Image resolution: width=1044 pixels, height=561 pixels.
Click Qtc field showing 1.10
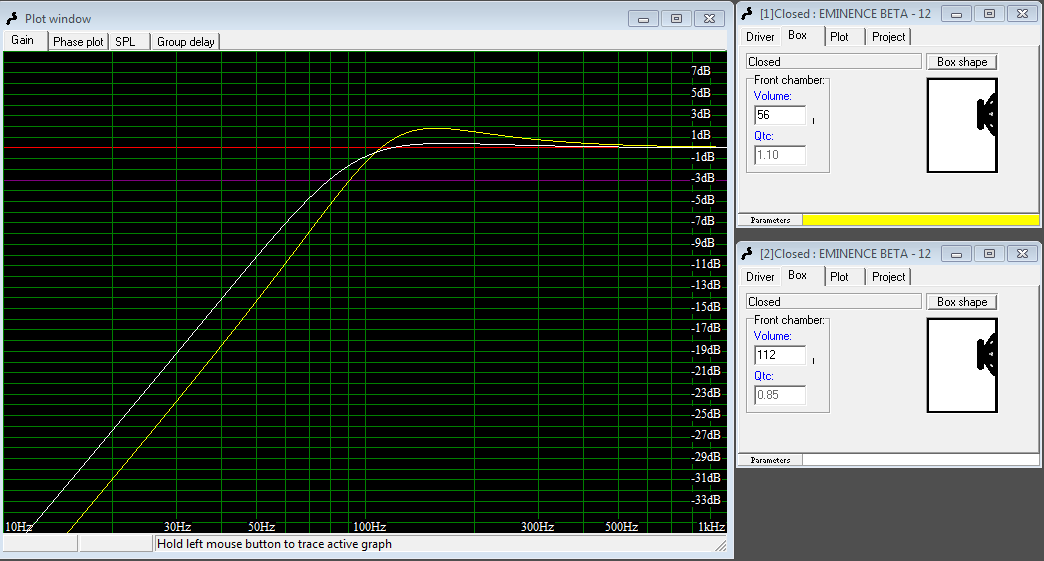point(780,155)
